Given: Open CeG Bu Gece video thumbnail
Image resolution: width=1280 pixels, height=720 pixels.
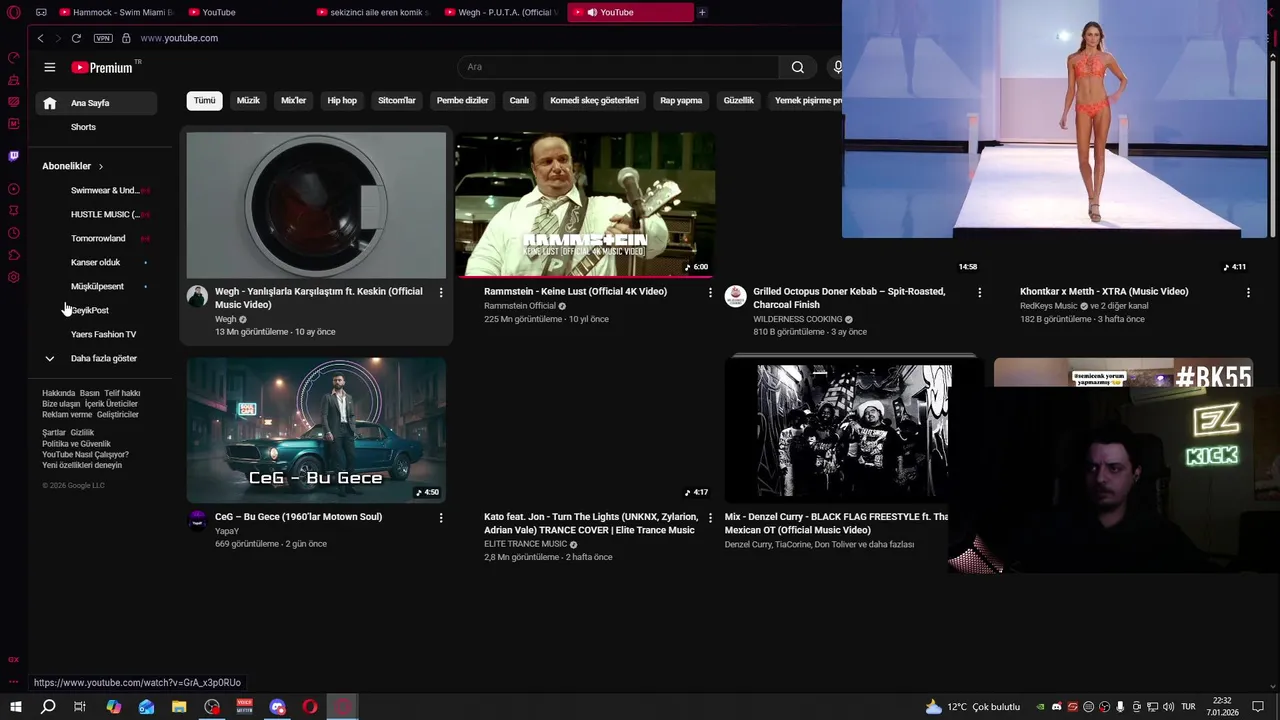Looking at the screenshot, I should (316, 430).
